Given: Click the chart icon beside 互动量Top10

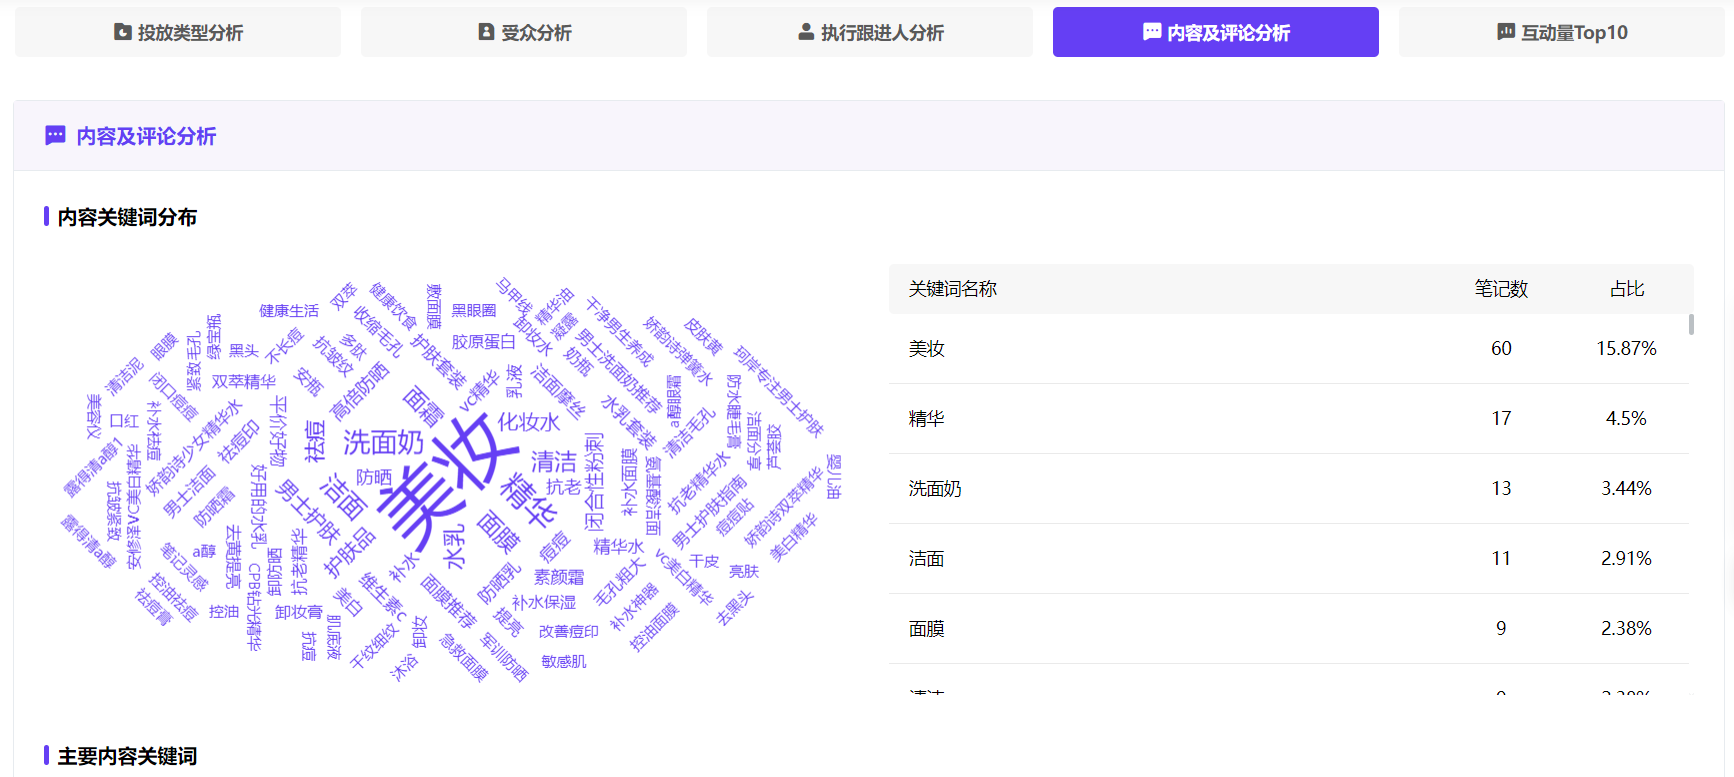Looking at the screenshot, I should click(x=1506, y=32).
